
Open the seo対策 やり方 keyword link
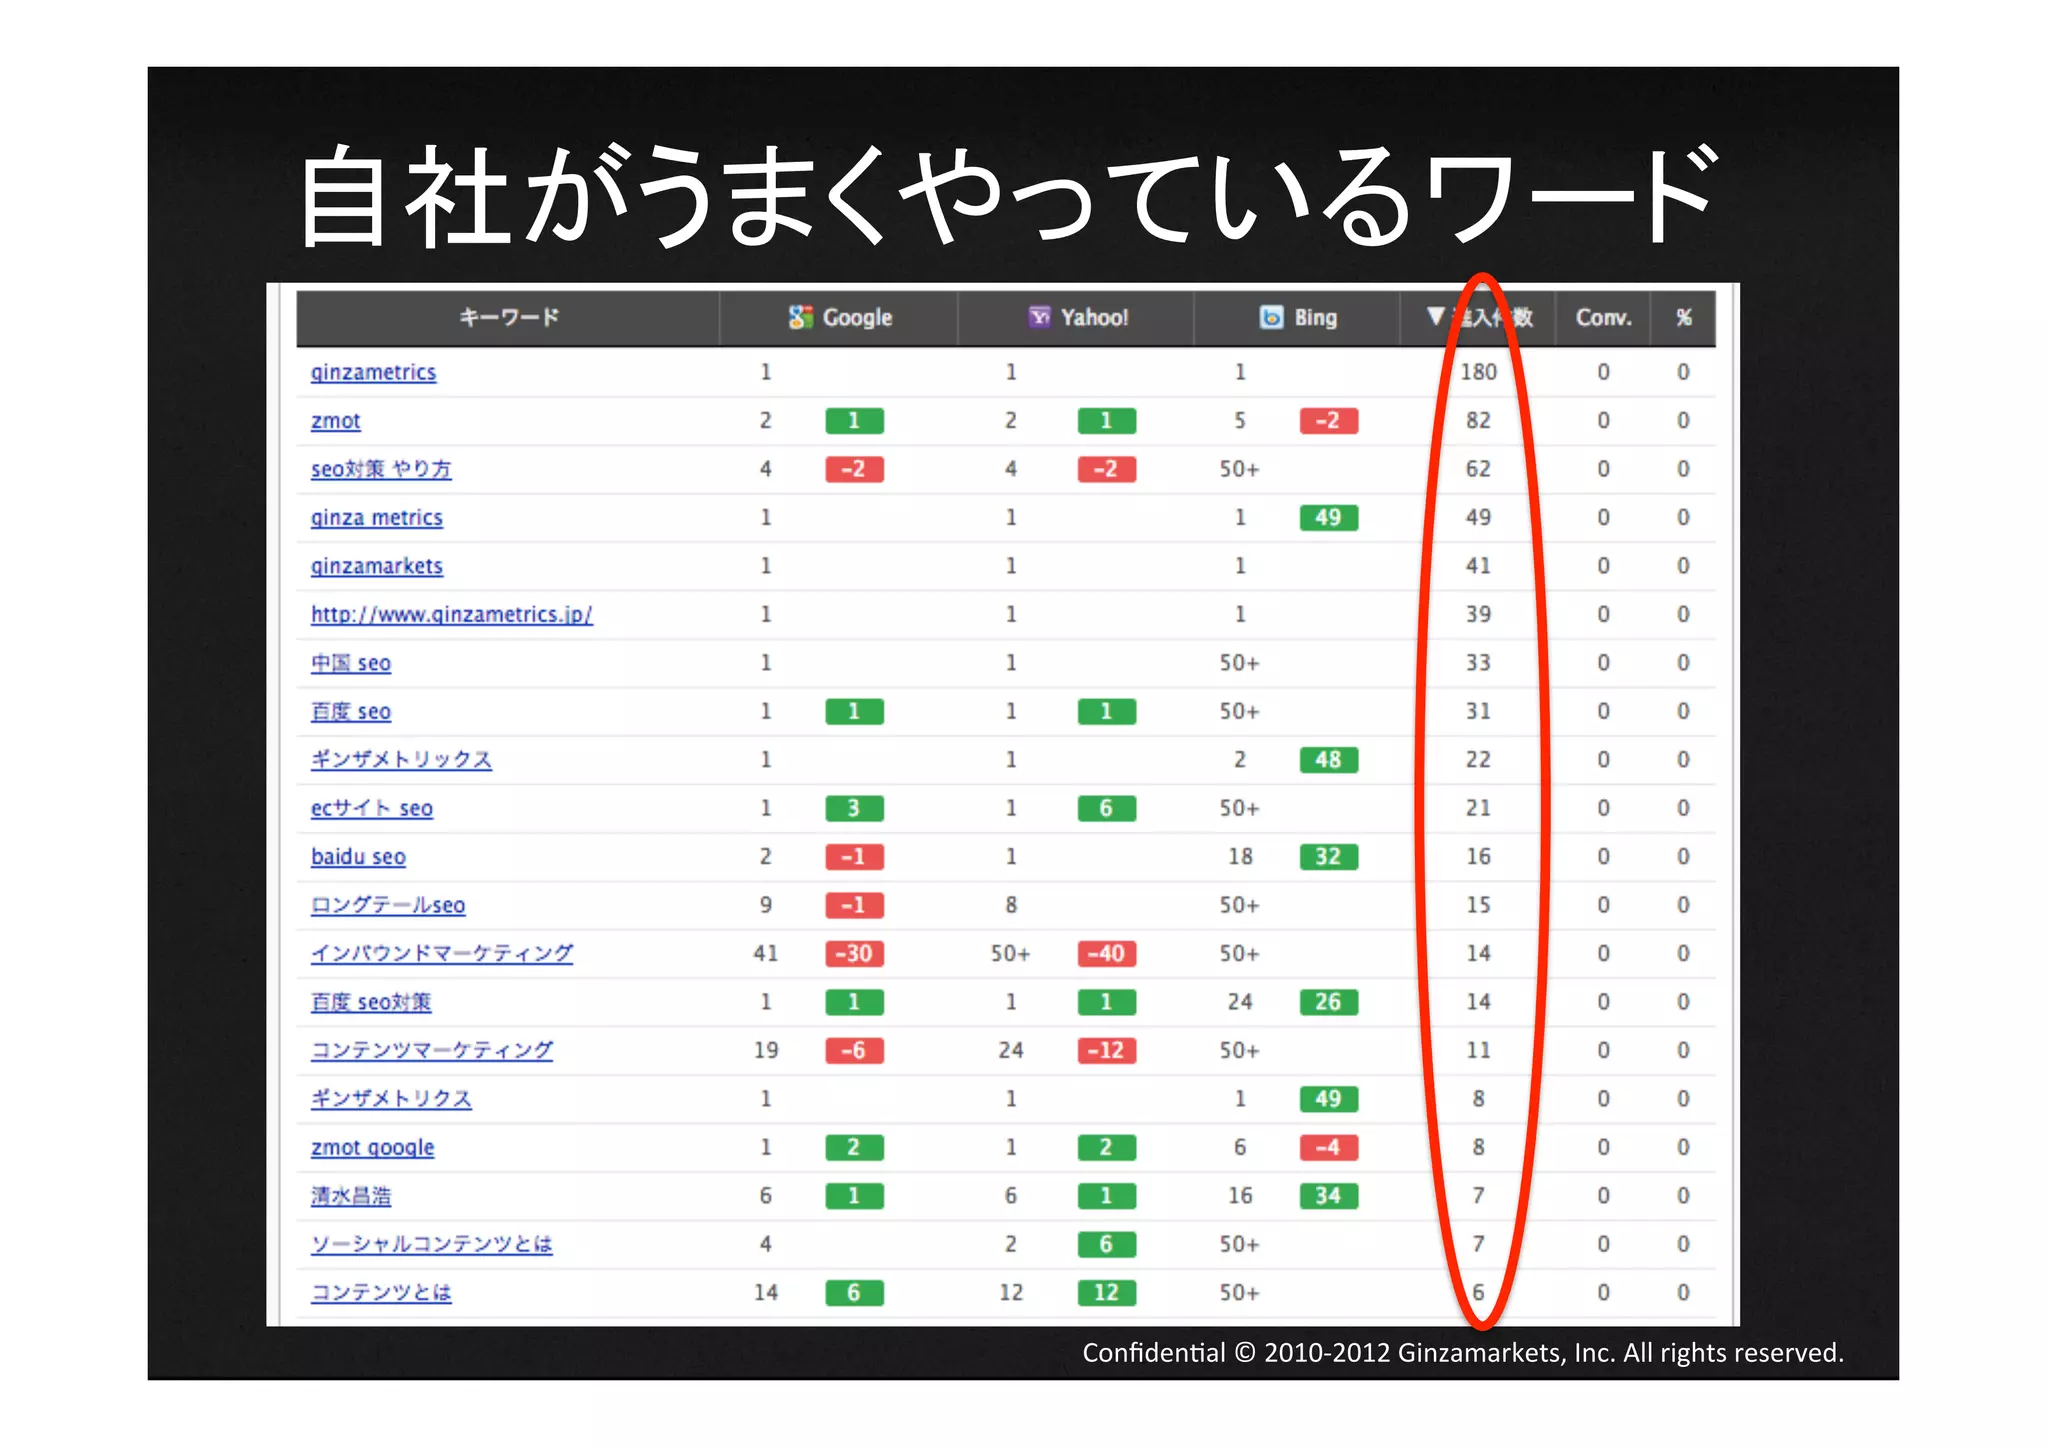(381, 469)
